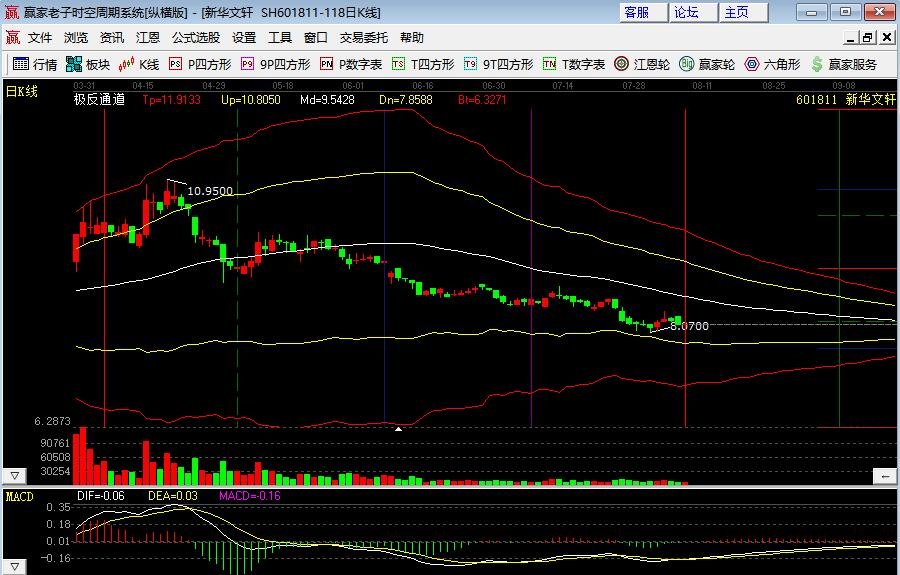The height and width of the screenshot is (575, 900).
Task: Click the MACD indicator label
Action: (20, 497)
